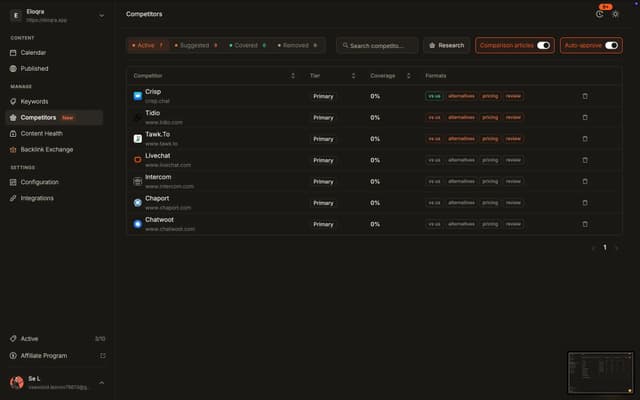Open Affiliate Program external link icon
640x400 pixels.
click(x=102, y=356)
